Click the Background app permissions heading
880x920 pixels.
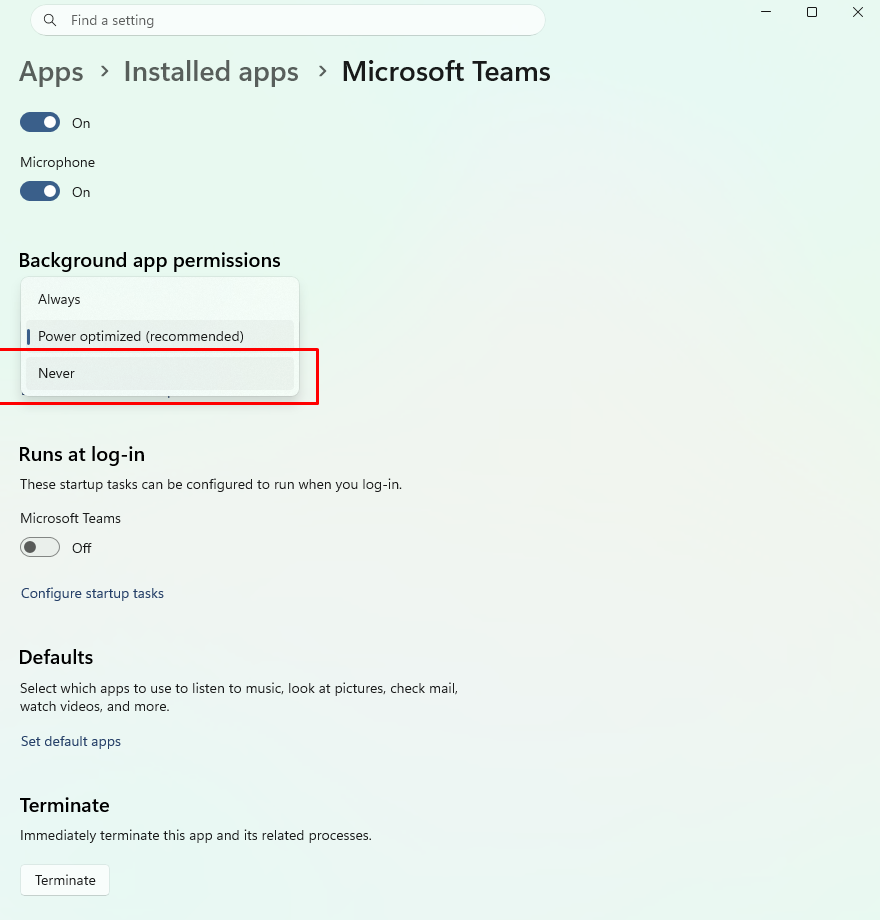[x=150, y=261]
